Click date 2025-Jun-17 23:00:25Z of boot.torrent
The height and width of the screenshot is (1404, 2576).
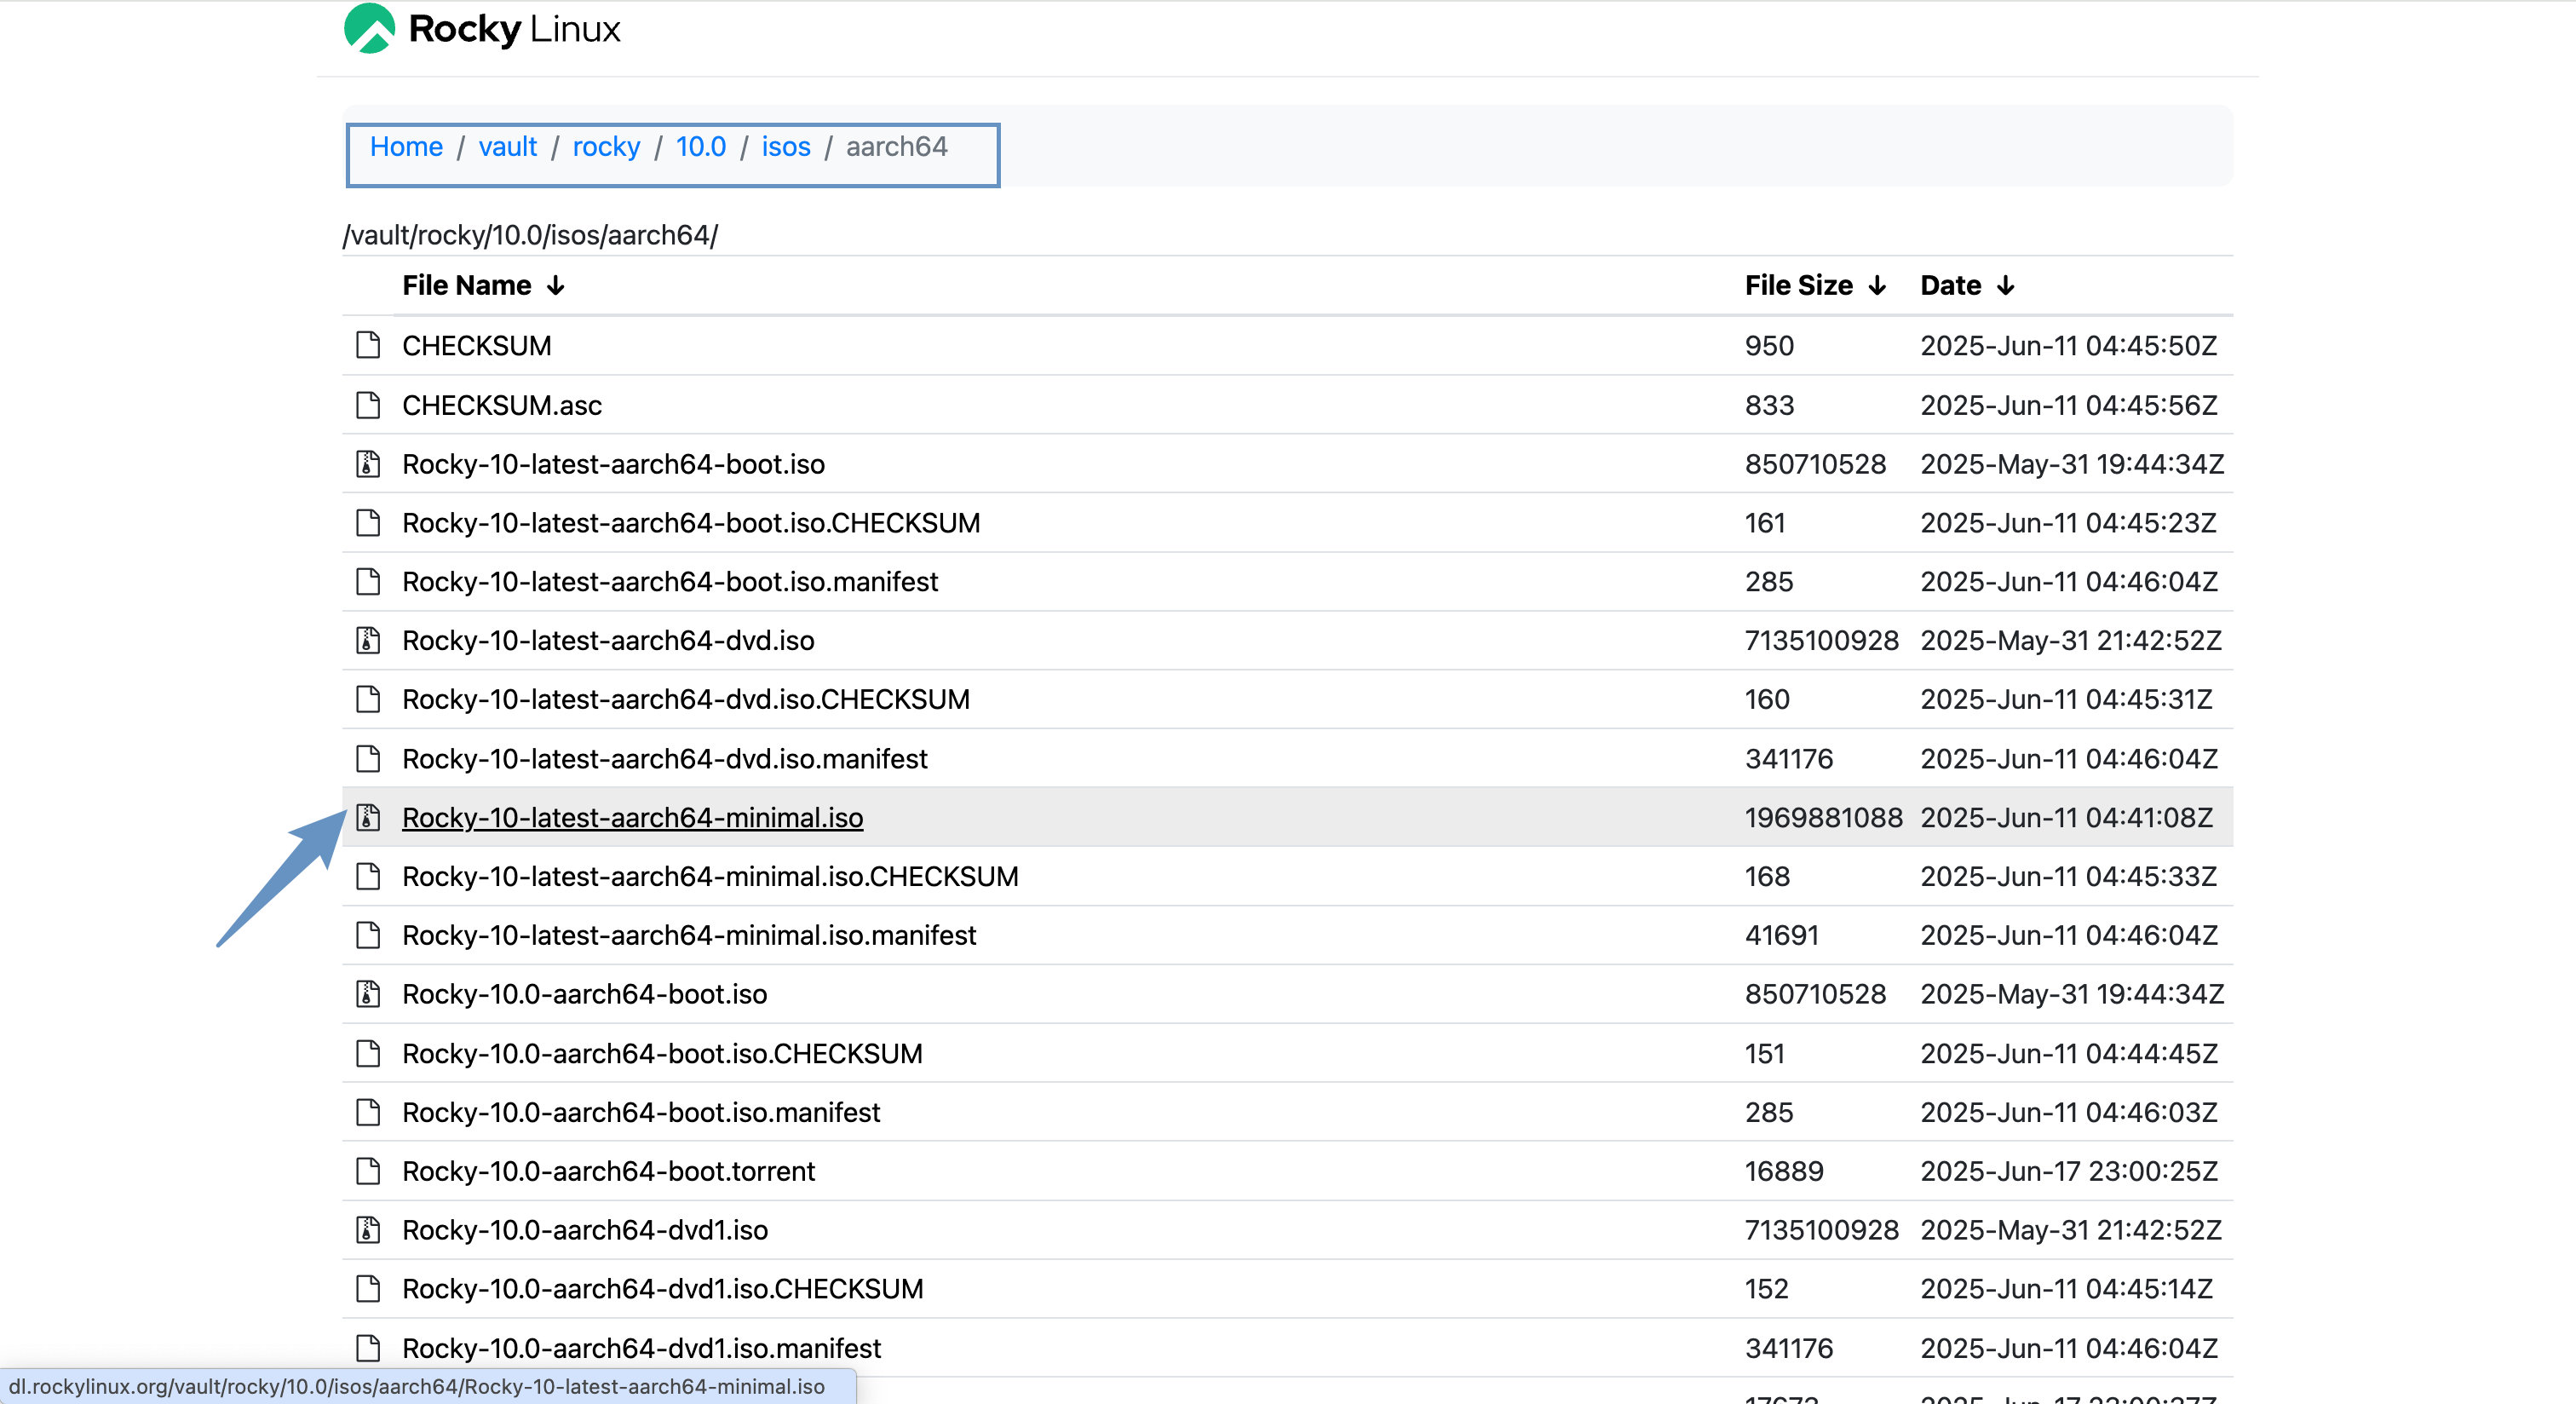click(x=2069, y=1171)
